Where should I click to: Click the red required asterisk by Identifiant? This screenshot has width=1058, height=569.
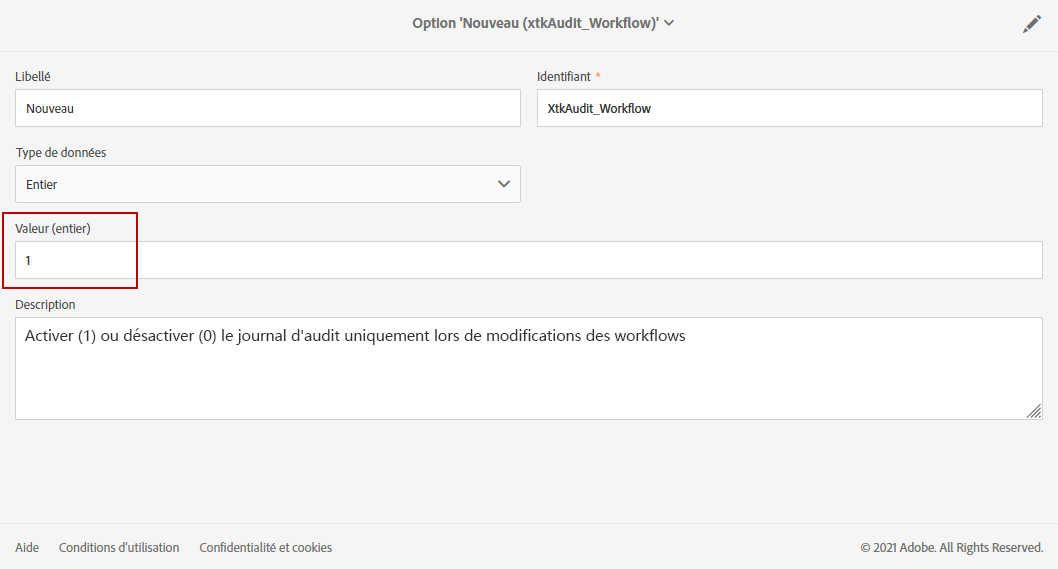point(598,76)
